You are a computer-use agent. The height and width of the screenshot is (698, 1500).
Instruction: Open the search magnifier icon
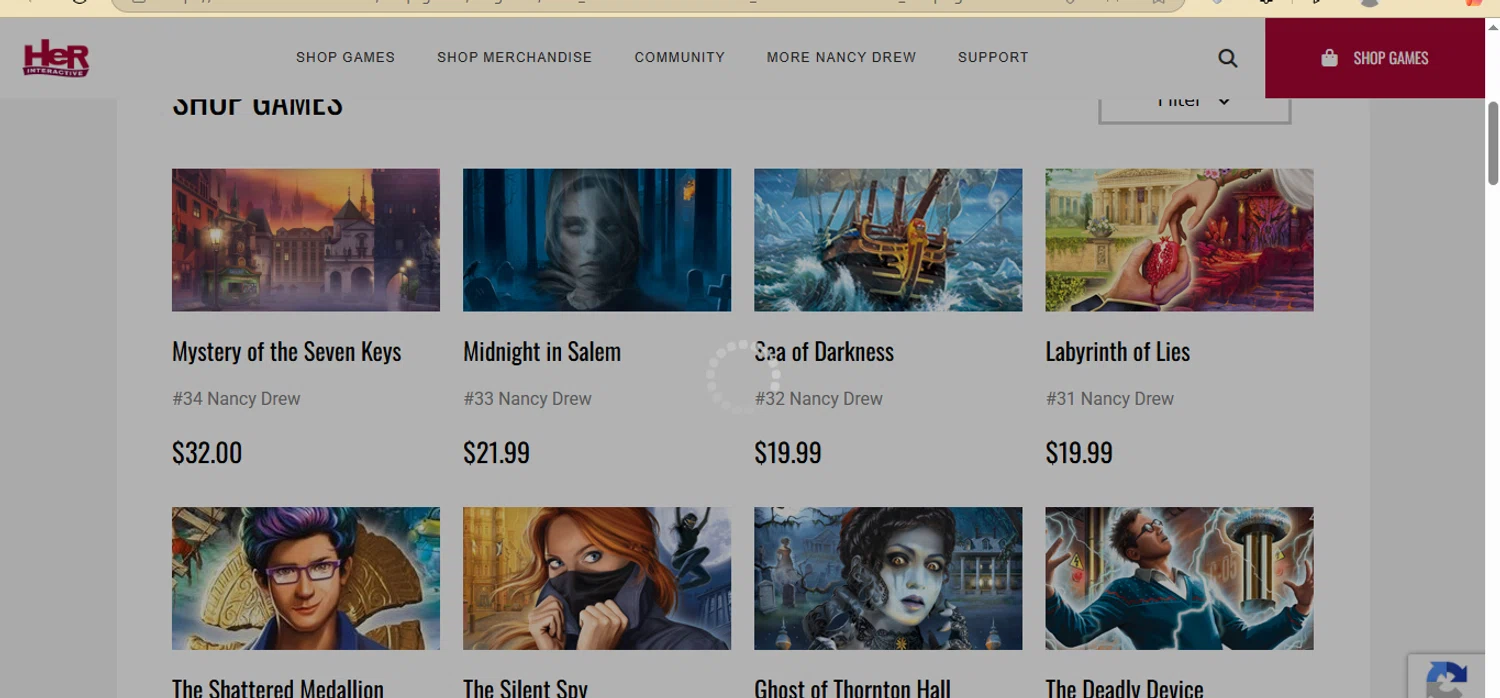(x=1228, y=58)
